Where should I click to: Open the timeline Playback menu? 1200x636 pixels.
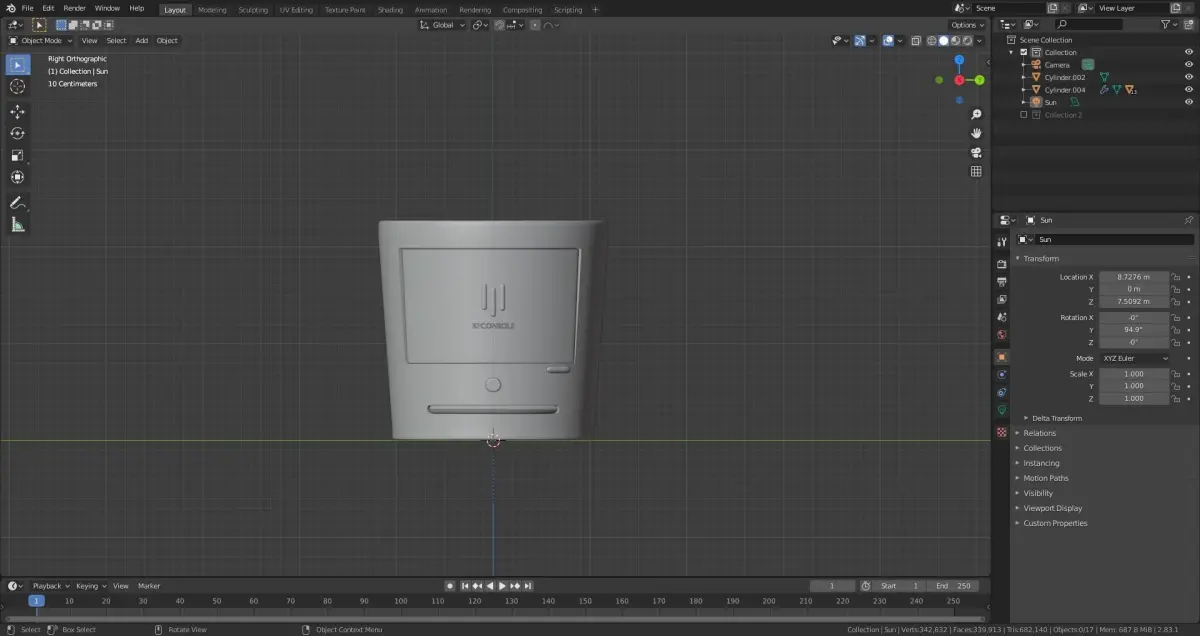[51, 586]
